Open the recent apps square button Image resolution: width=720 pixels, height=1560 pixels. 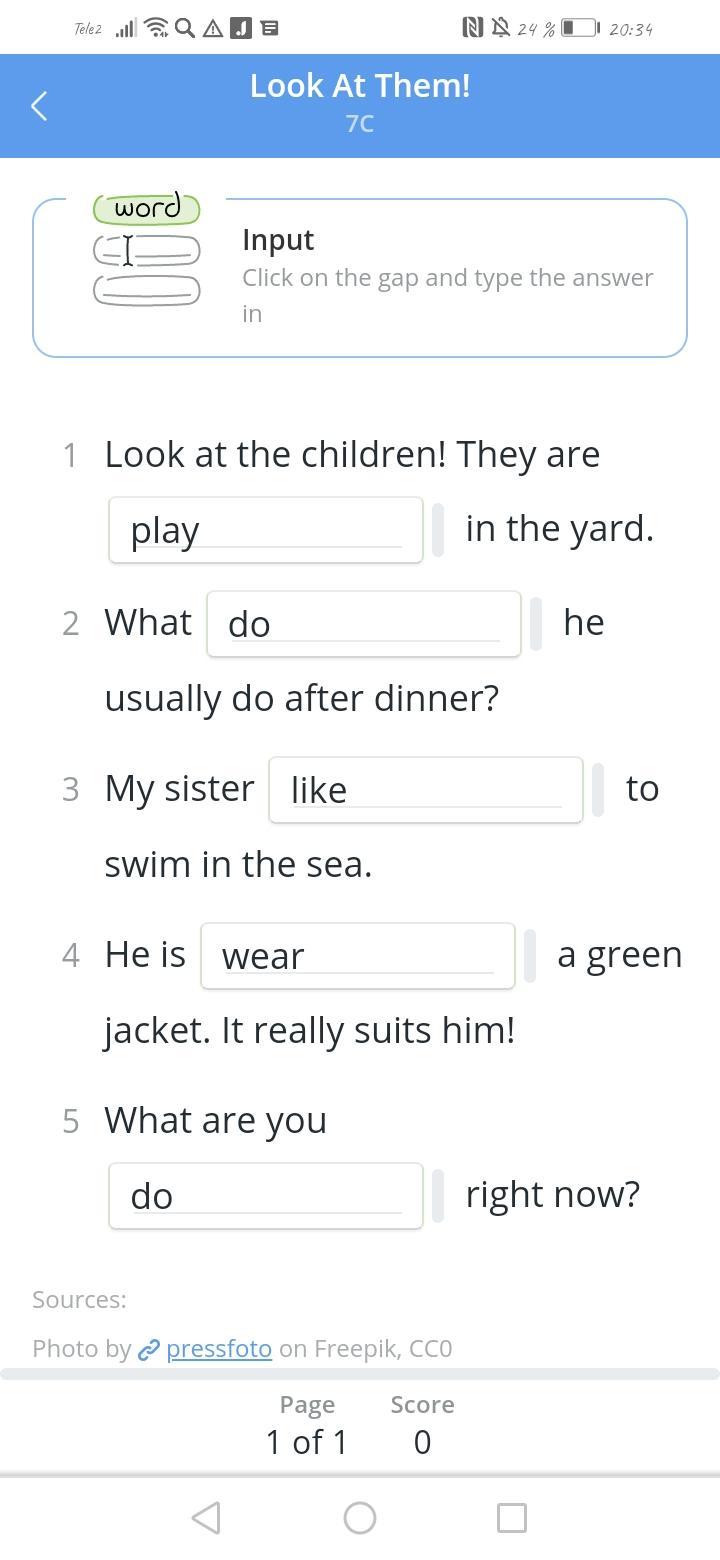coord(512,1518)
